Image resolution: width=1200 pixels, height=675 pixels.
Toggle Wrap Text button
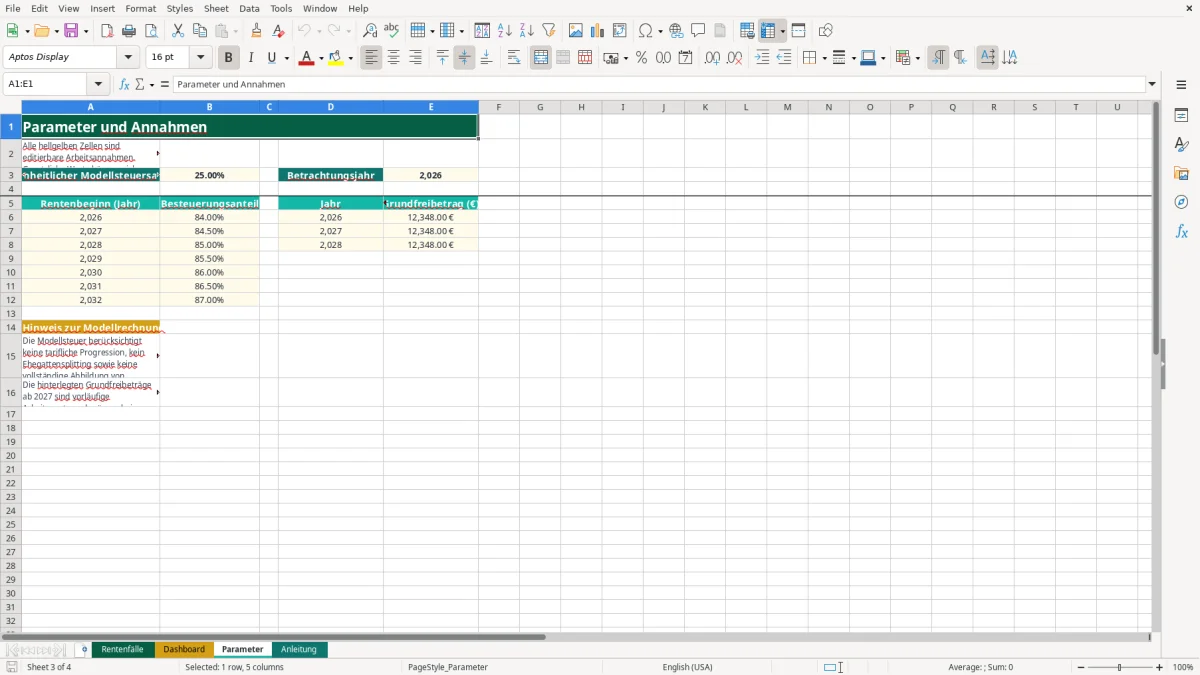tap(513, 58)
